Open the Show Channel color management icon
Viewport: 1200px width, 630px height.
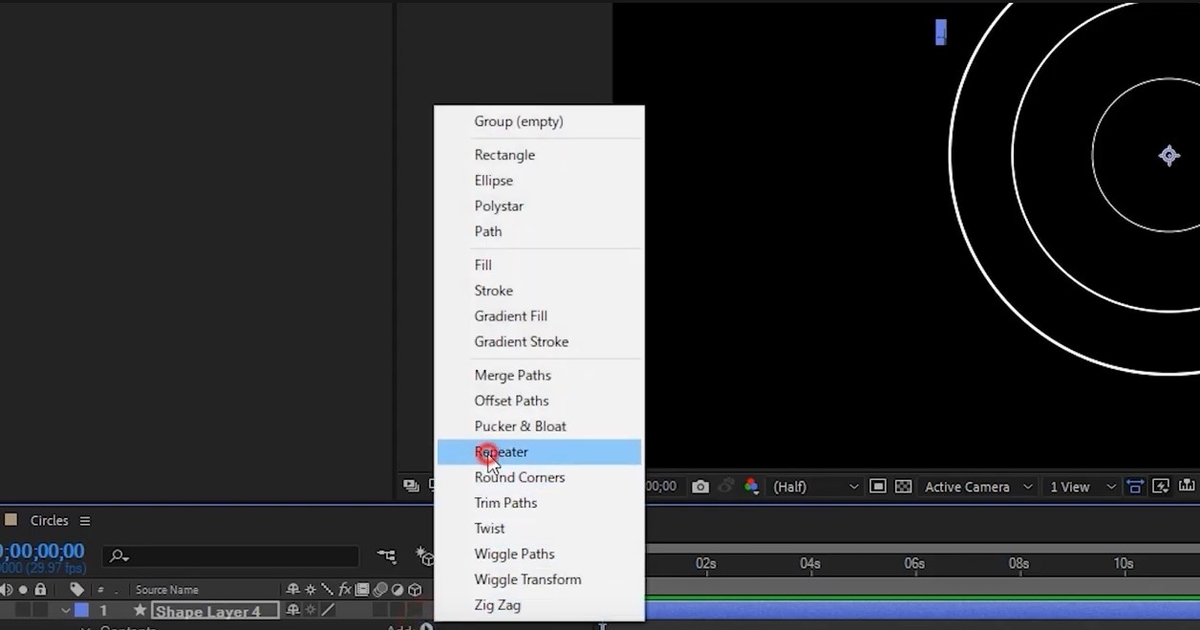coord(751,487)
